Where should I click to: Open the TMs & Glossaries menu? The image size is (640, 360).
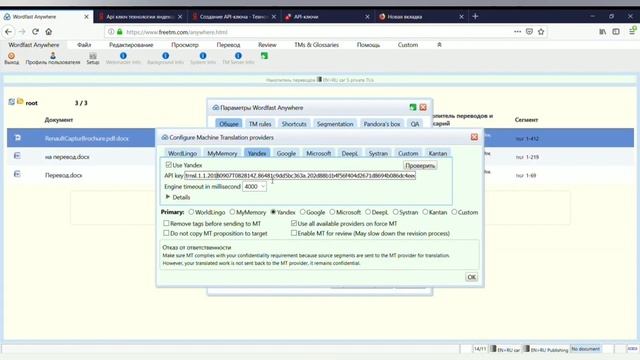[x=317, y=45]
